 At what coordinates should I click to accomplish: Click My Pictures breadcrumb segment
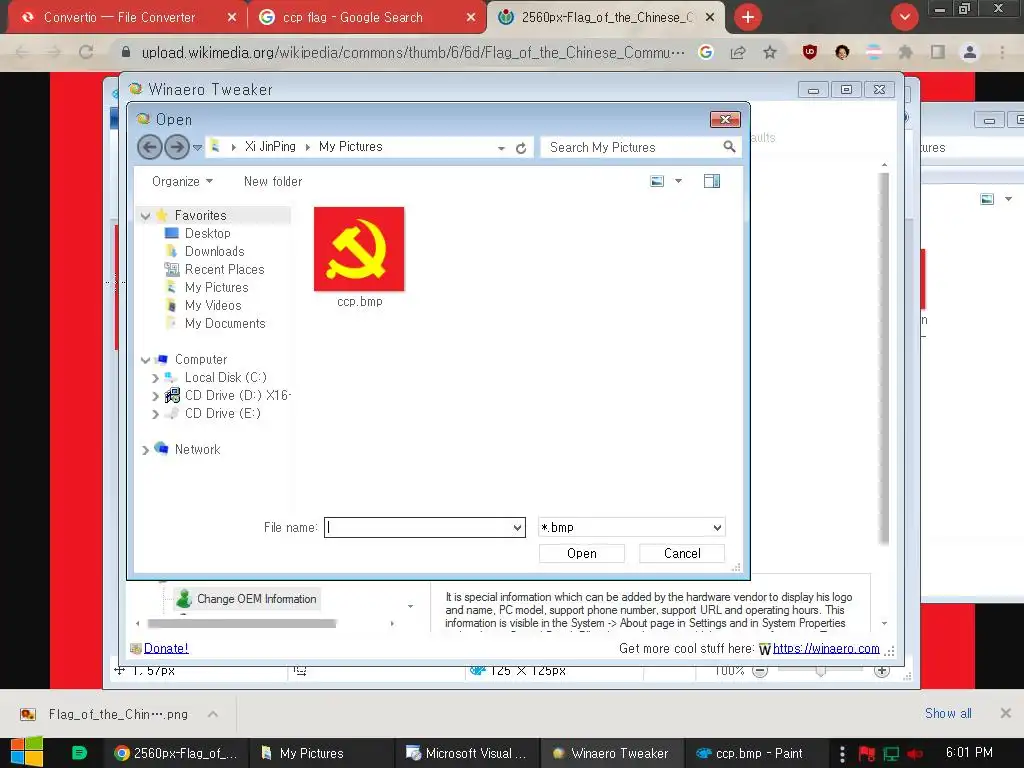(x=351, y=146)
